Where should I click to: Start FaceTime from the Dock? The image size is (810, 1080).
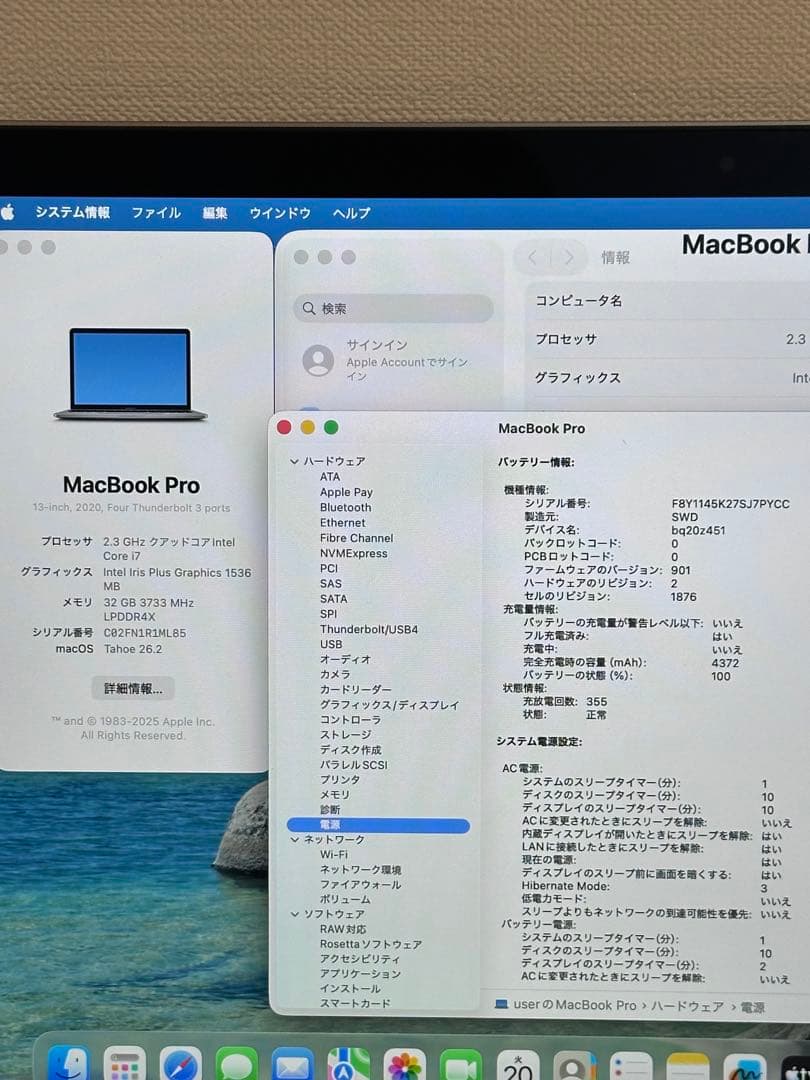click(x=460, y=1063)
